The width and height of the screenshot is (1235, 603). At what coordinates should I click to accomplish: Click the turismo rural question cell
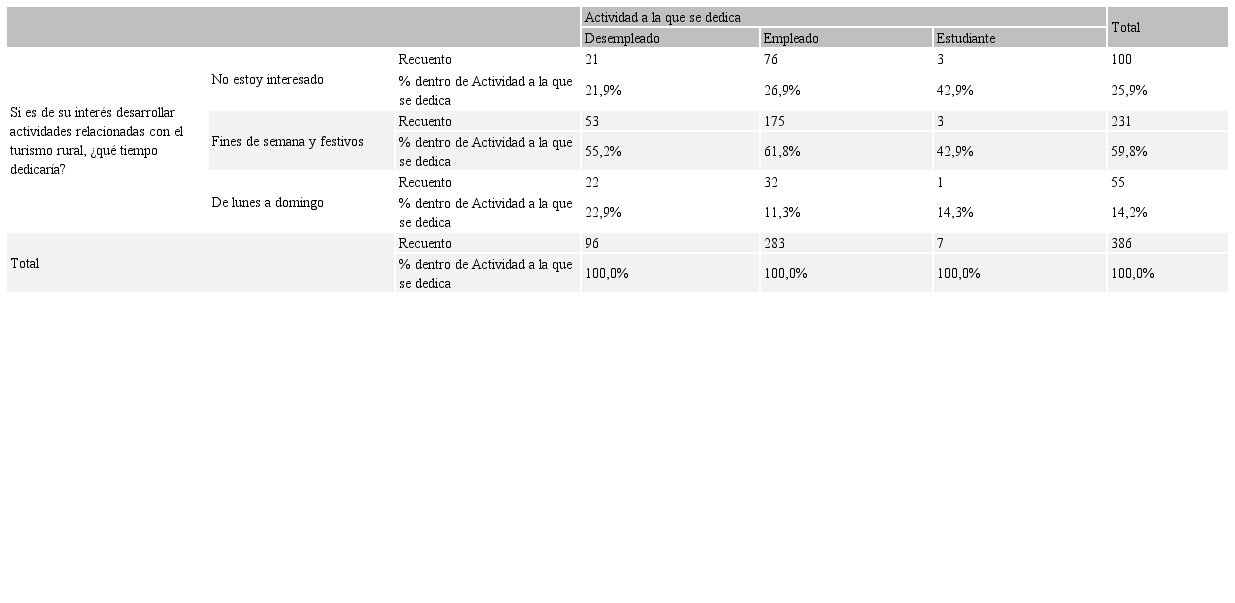click(97, 140)
